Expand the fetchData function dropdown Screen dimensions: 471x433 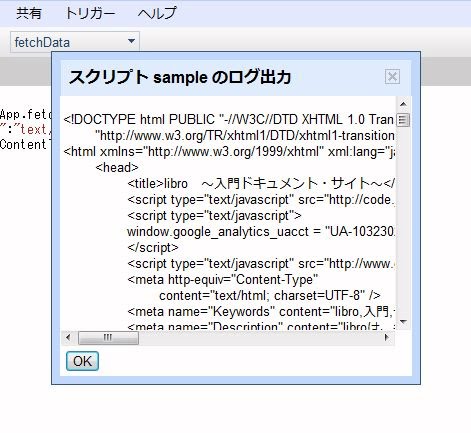[x=75, y=42]
